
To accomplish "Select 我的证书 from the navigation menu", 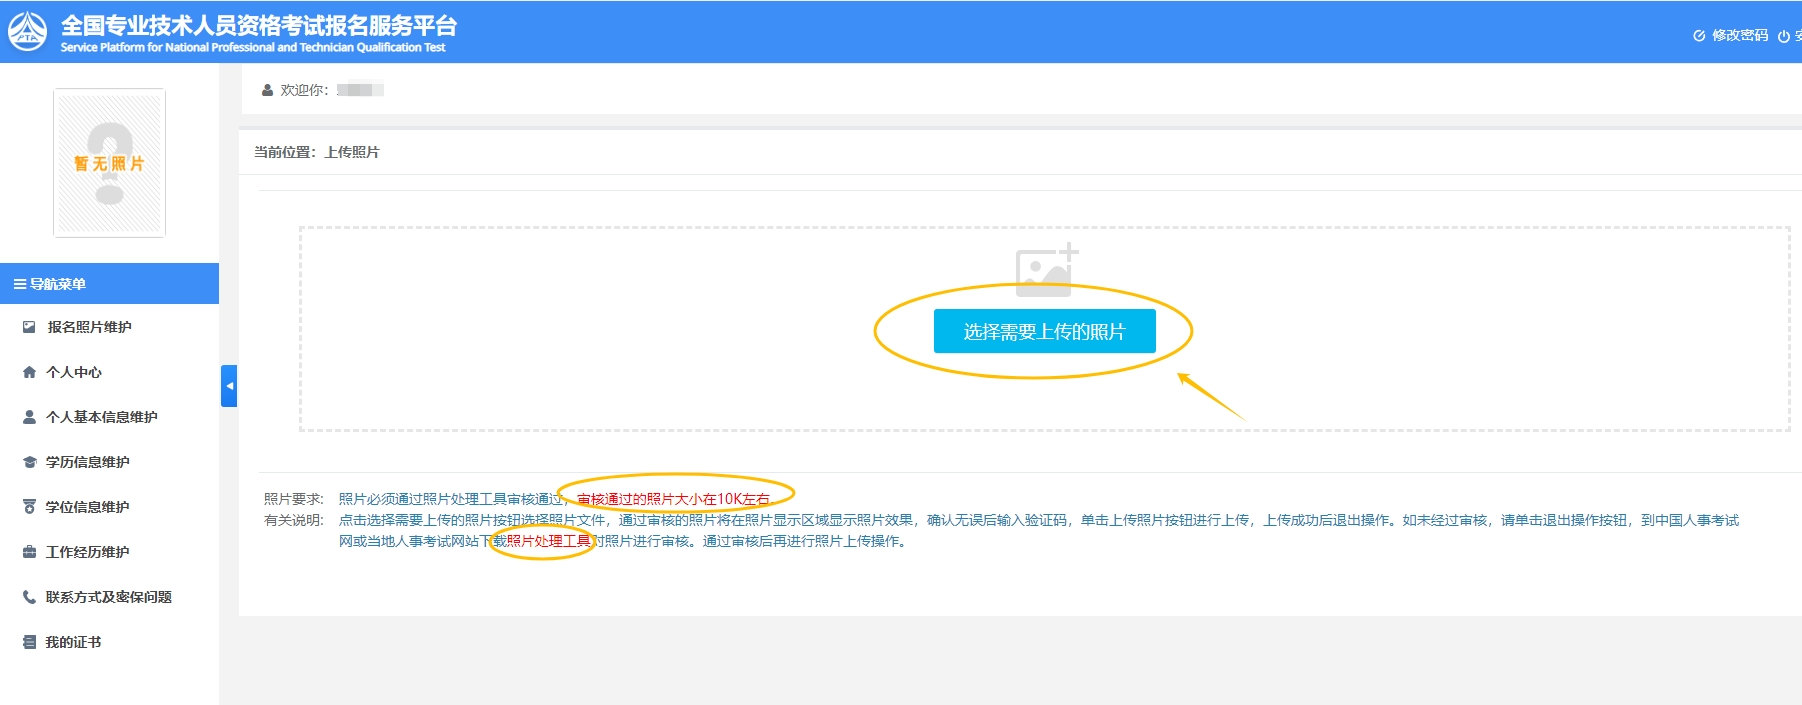I will click(x=73, y=642).
